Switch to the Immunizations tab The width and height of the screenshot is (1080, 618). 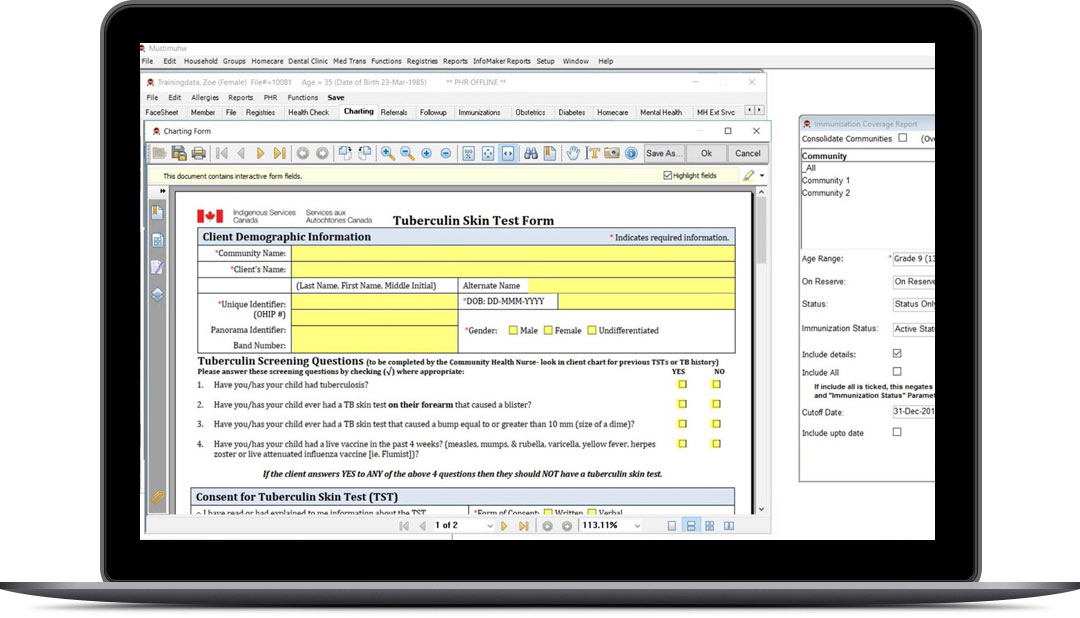coord(479,113)
